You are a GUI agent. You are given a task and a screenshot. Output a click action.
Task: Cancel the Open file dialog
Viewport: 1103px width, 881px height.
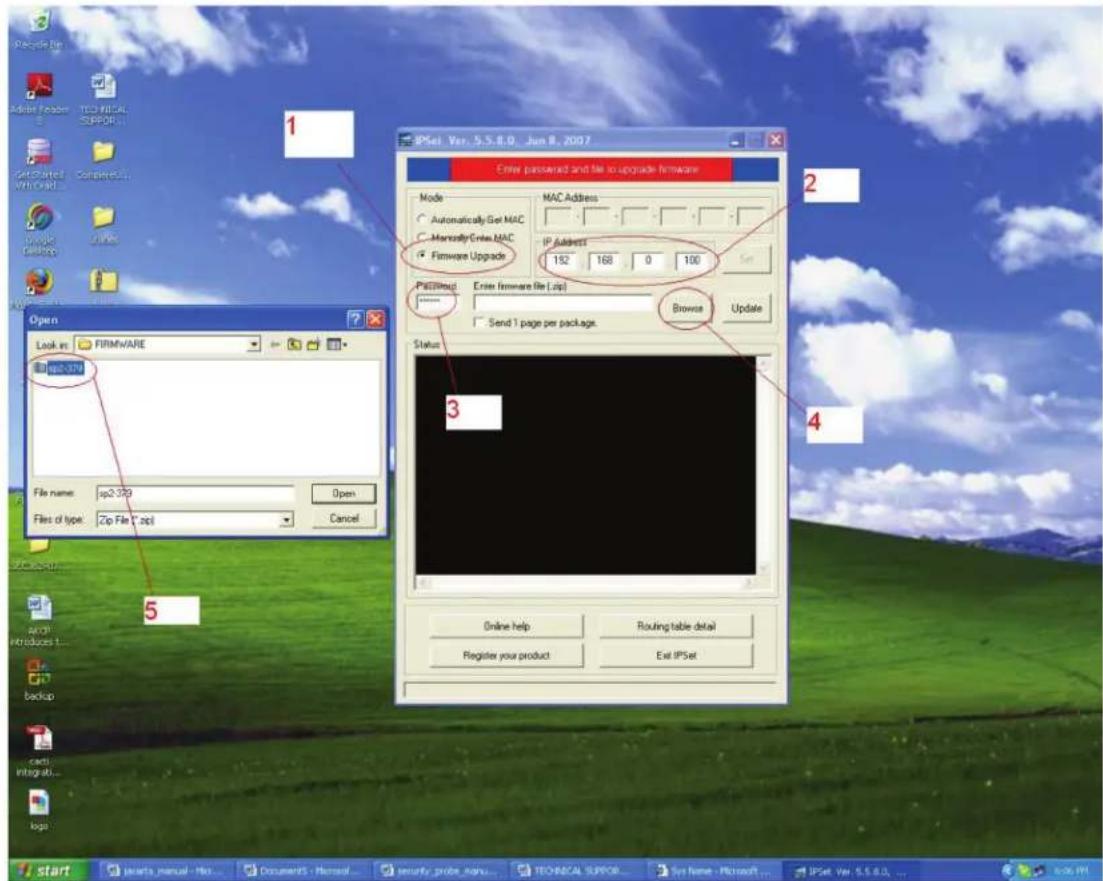[x=343, y=519]
